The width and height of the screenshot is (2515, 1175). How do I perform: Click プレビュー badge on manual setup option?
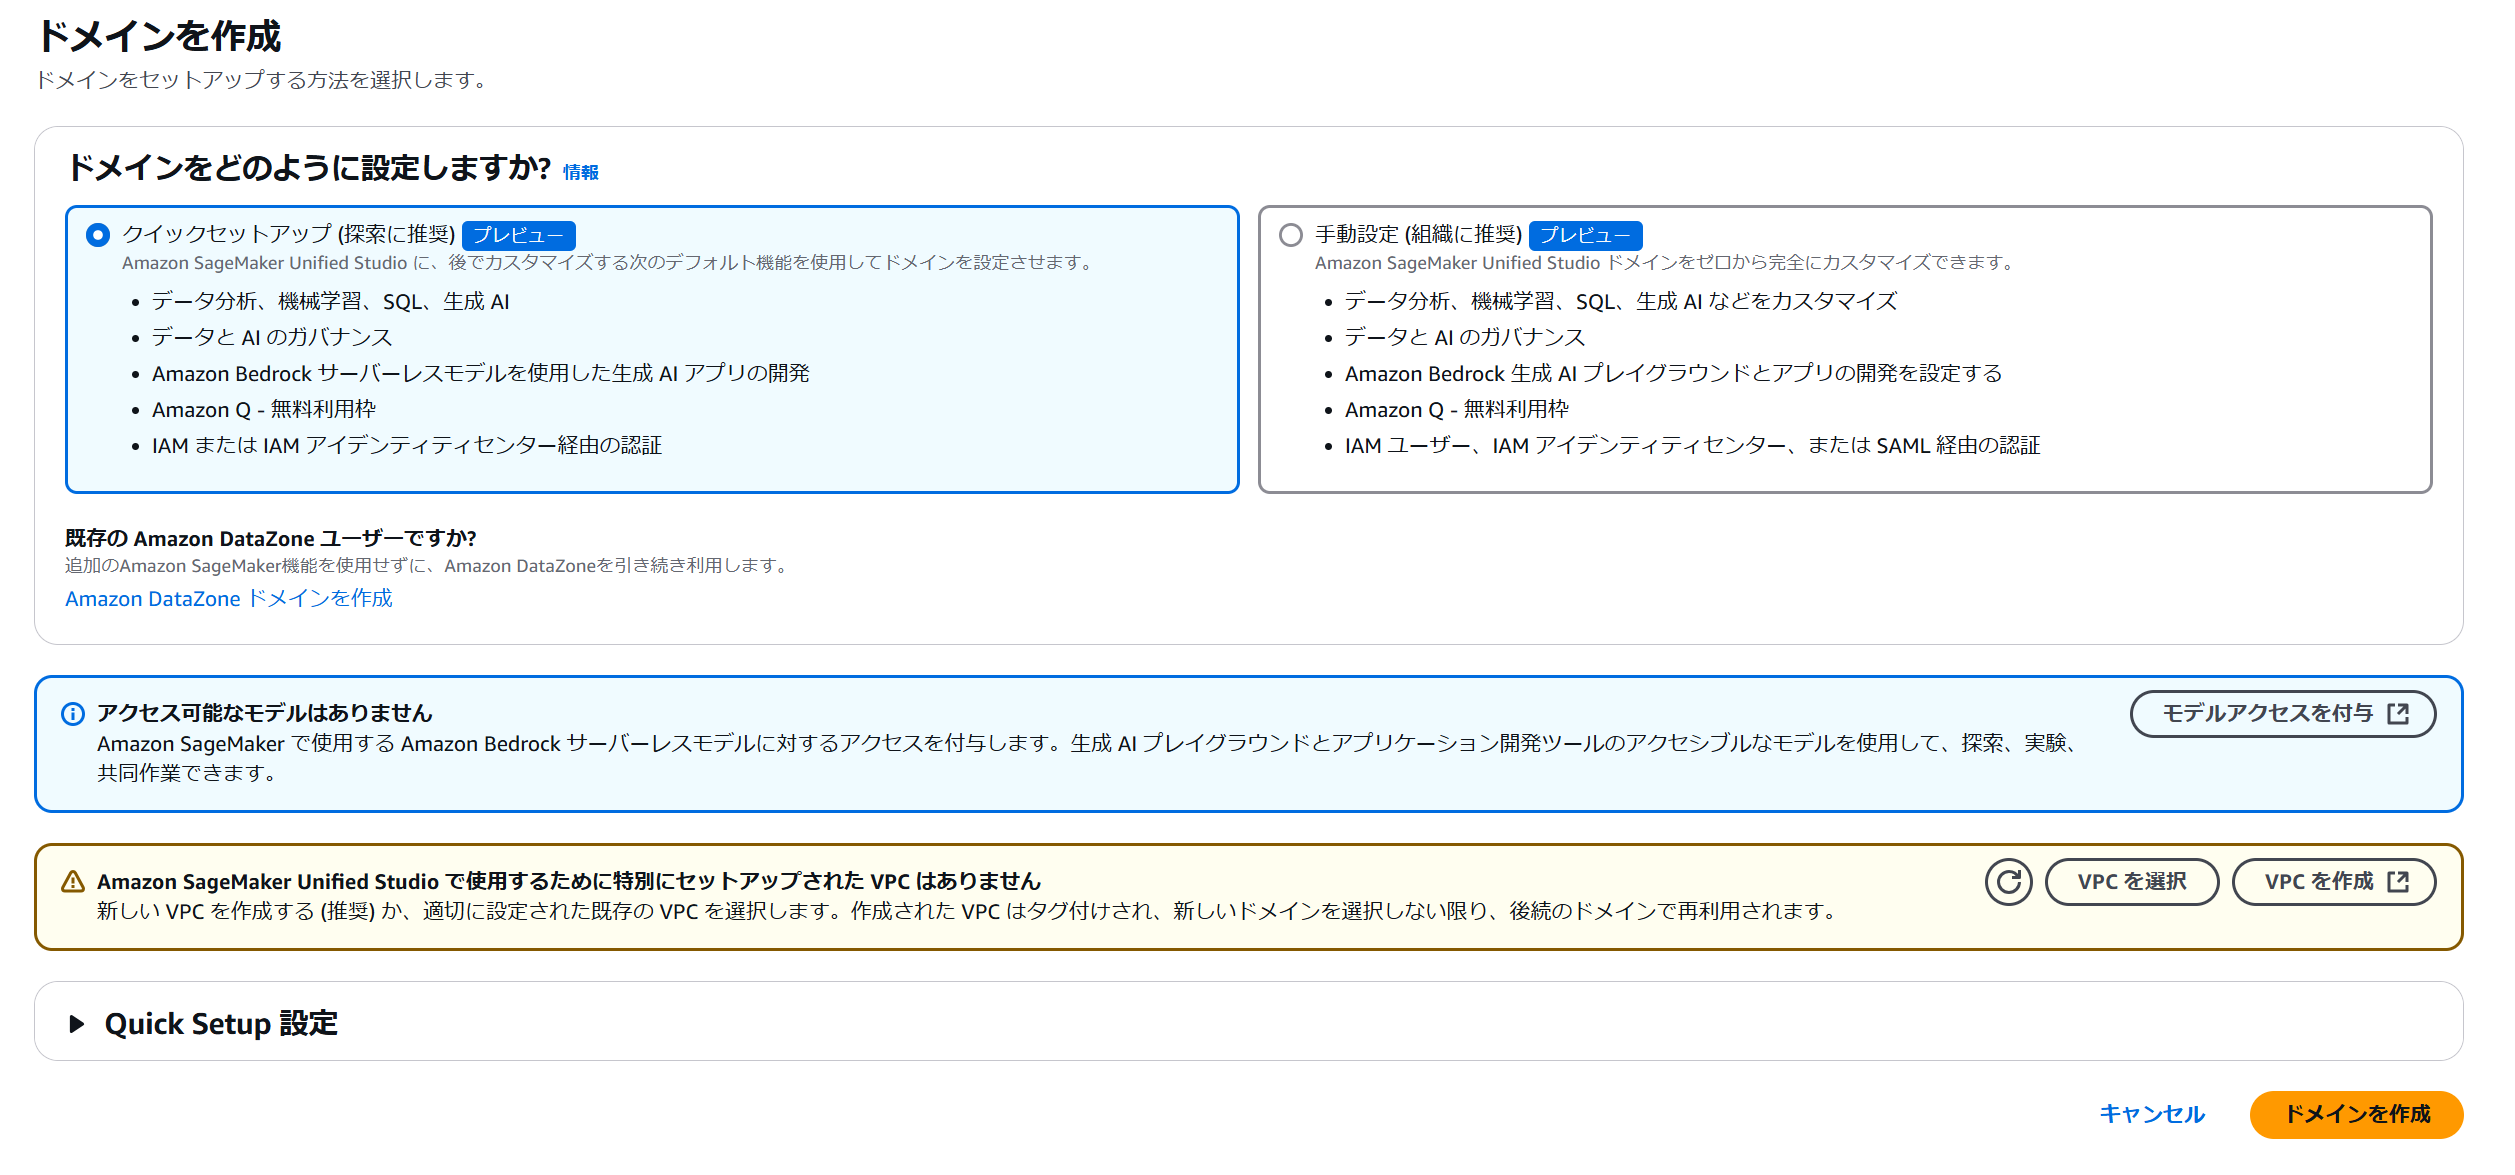pos(1585,235)
